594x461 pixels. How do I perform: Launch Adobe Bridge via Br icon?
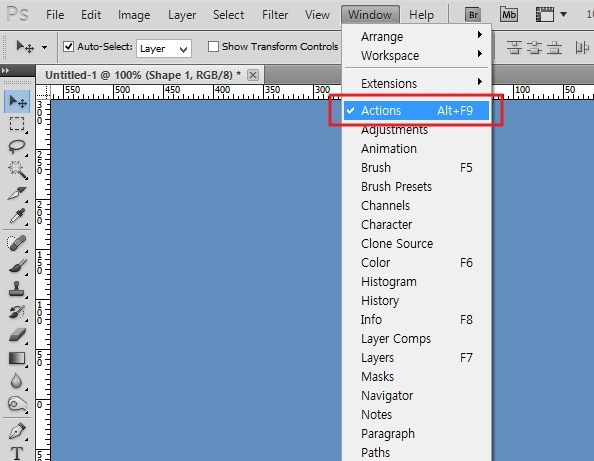coord(473,15)
